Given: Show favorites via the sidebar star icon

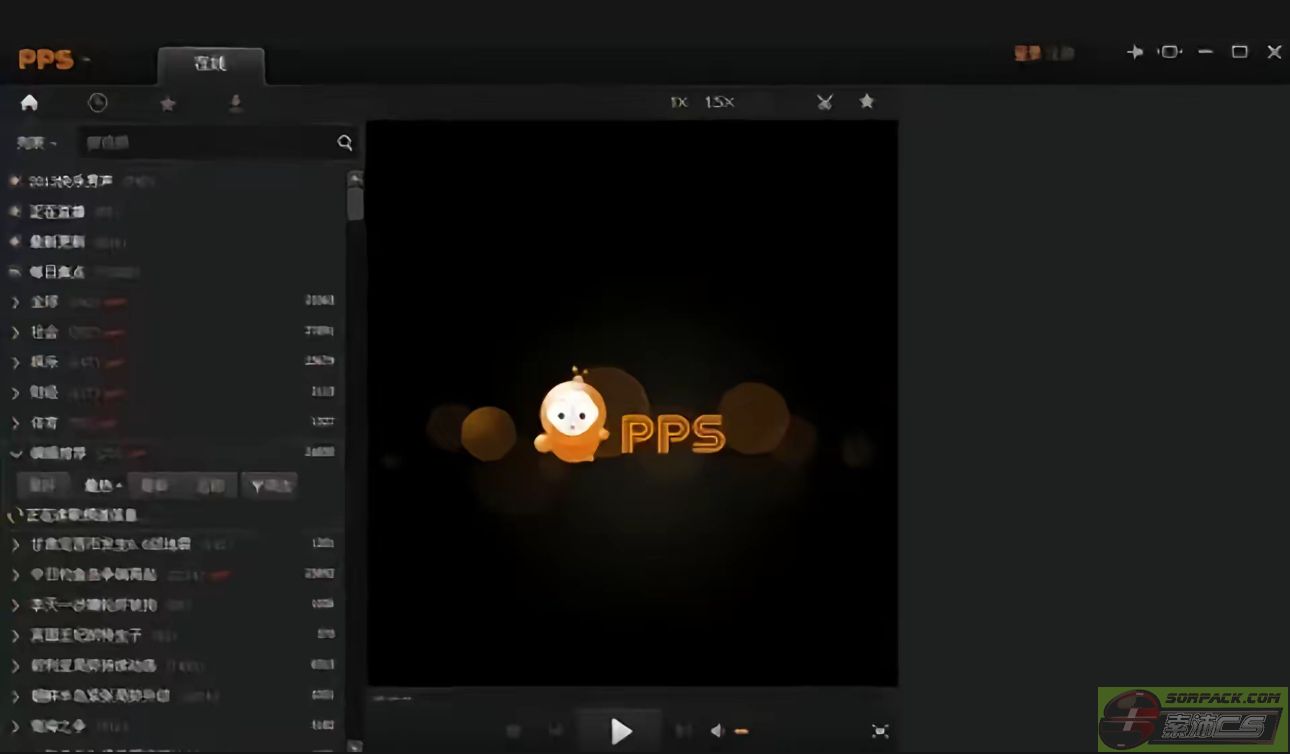Looking at the screenshot, I should point(168,103).
